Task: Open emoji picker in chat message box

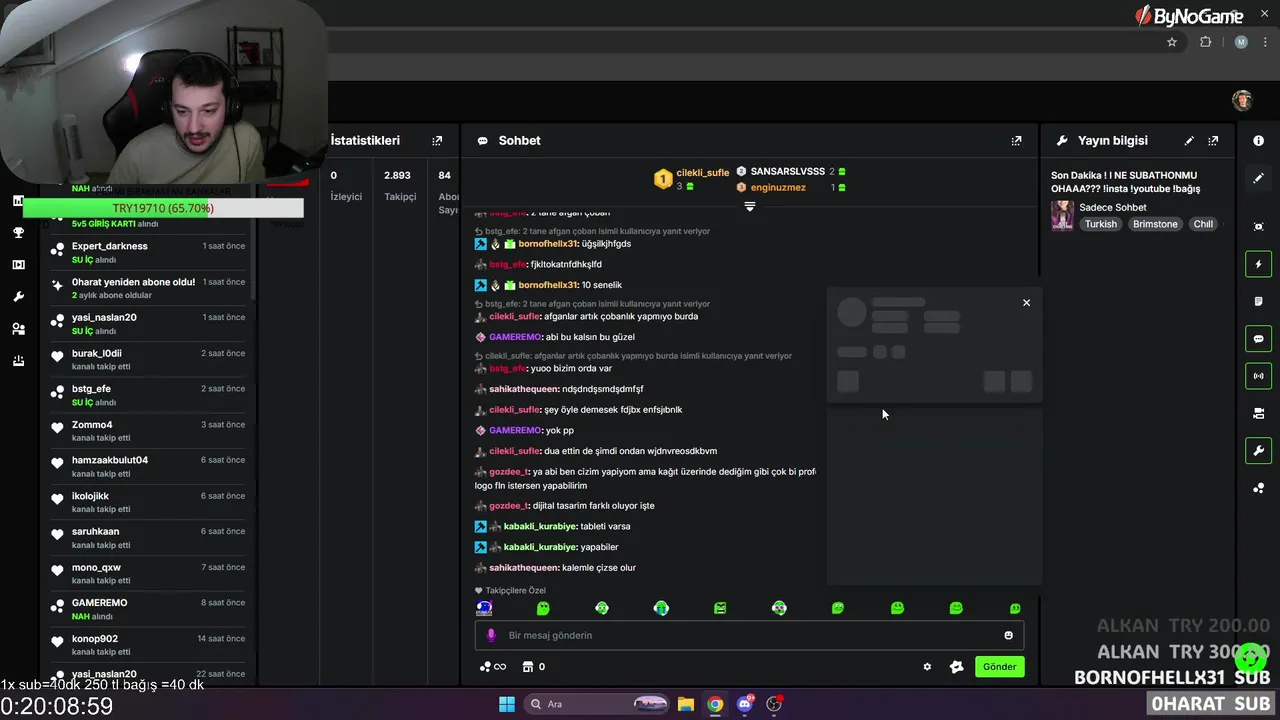Action: coord(1008,635)
